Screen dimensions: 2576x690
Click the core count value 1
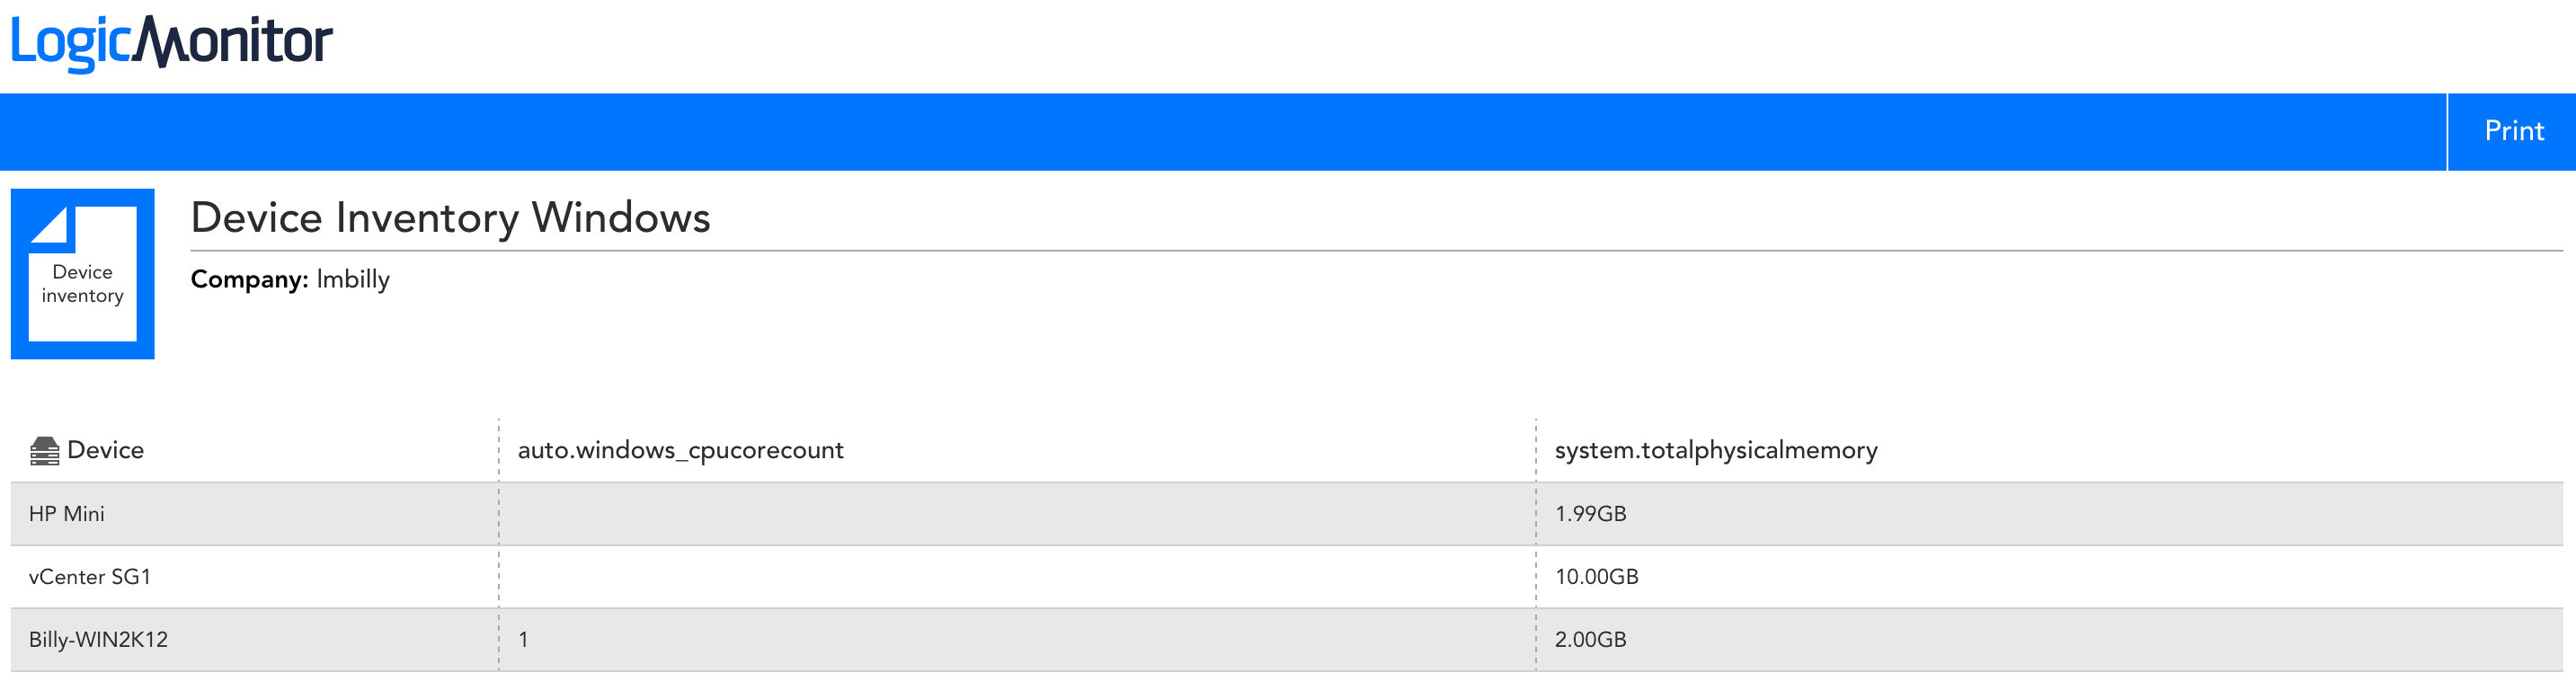tap(523, 640)
